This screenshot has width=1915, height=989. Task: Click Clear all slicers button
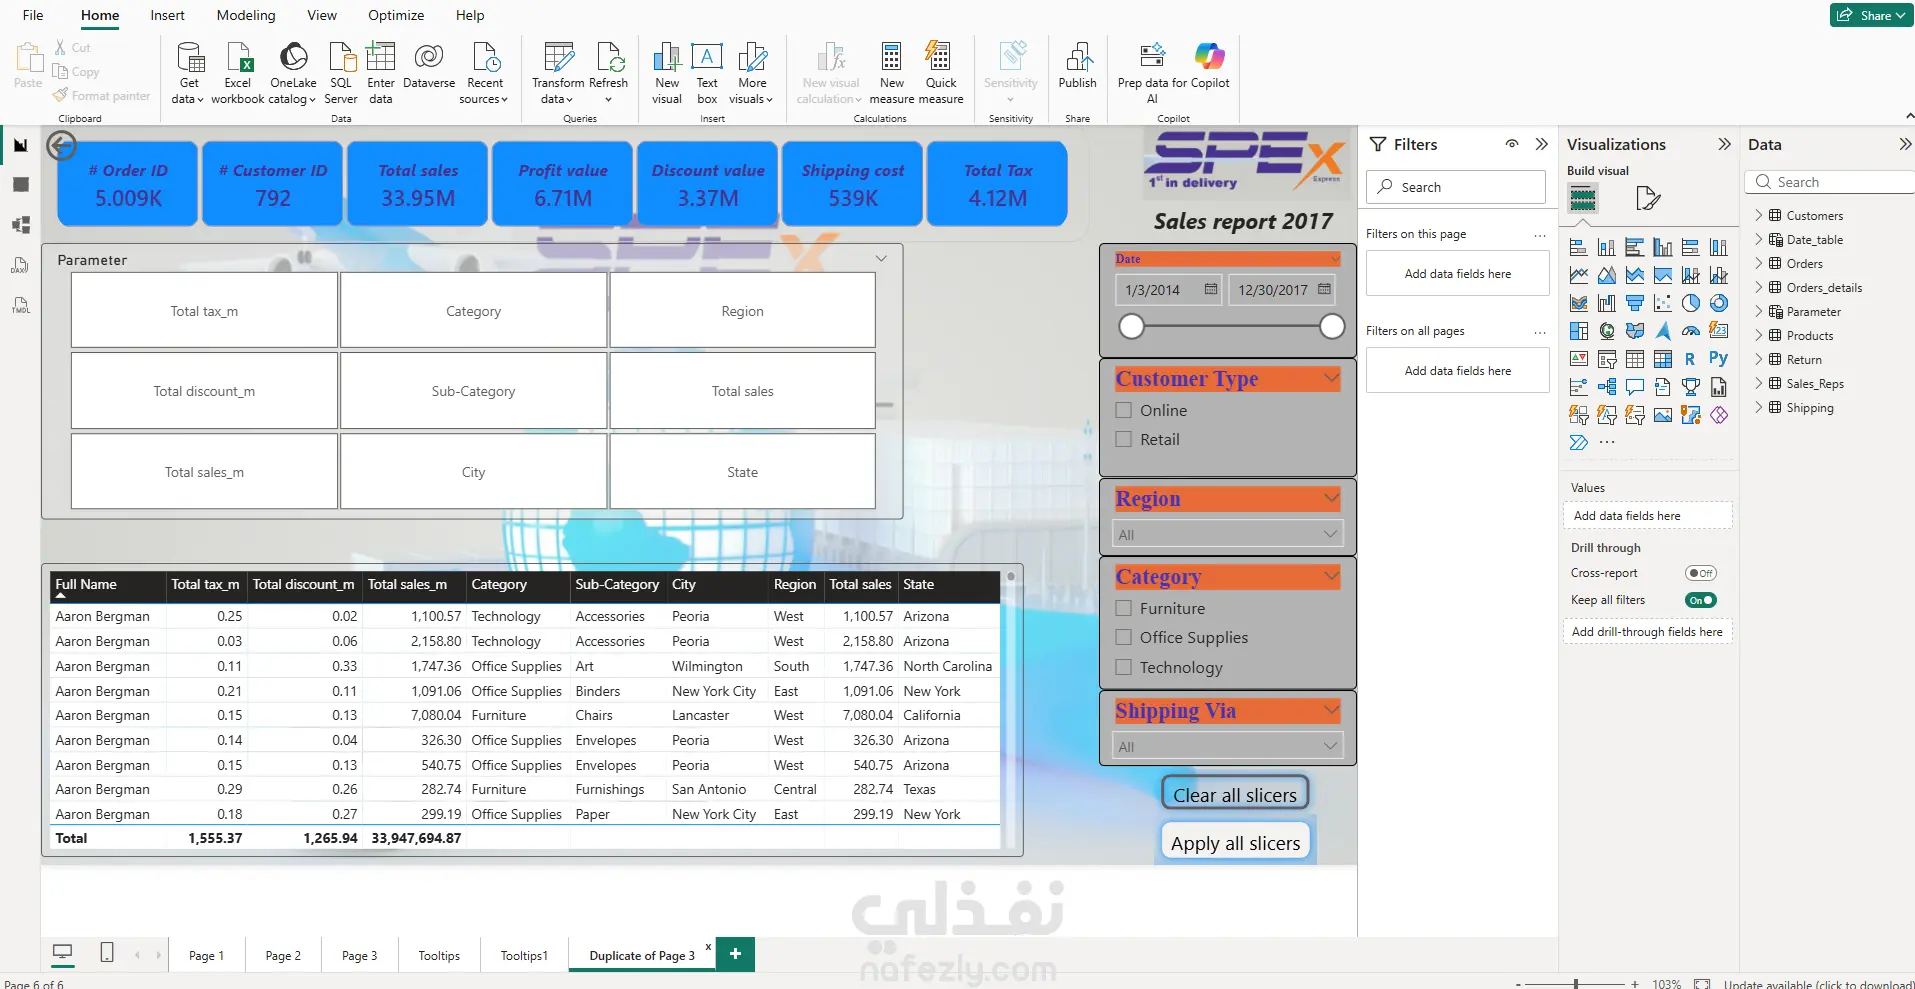click(1235, 794)
